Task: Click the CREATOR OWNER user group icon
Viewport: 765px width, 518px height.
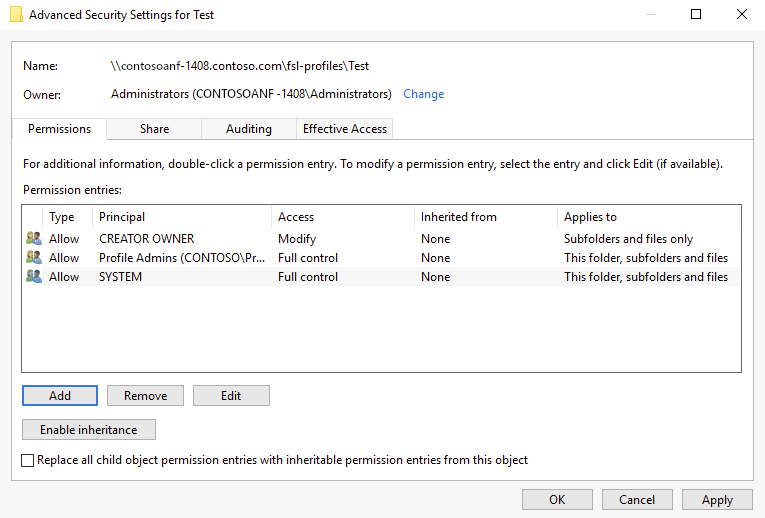Action: [x=34, y=239]
